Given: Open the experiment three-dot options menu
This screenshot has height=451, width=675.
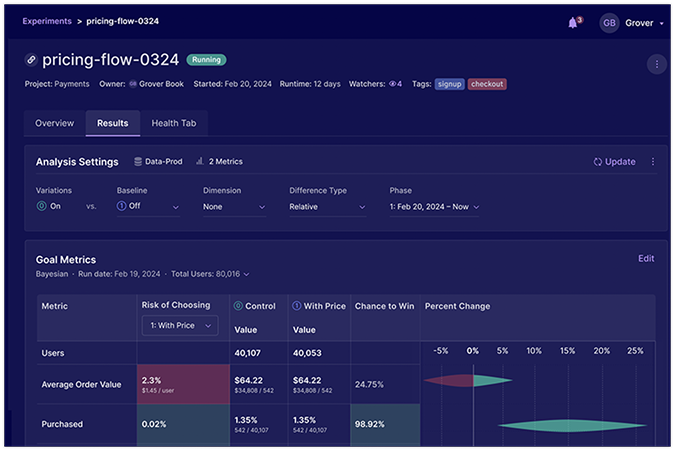Looking at the screenshot, I should (x=656, y=64).
